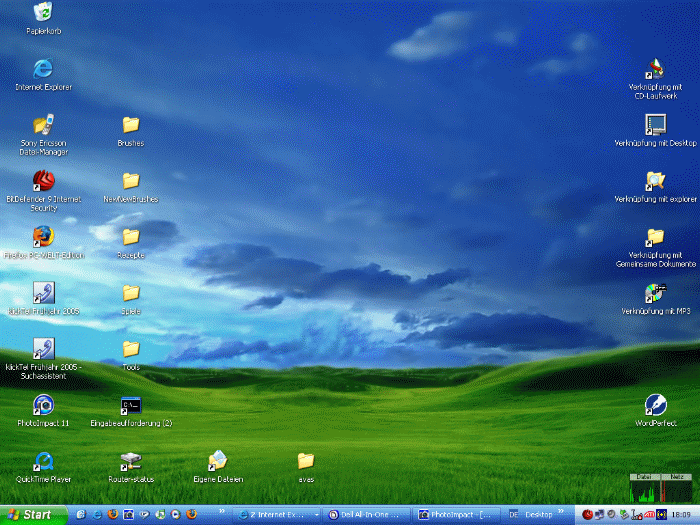Select the Rezepte folder on desktop
The height and width of the screenshot is (525, 700).
tap(131, 237)
